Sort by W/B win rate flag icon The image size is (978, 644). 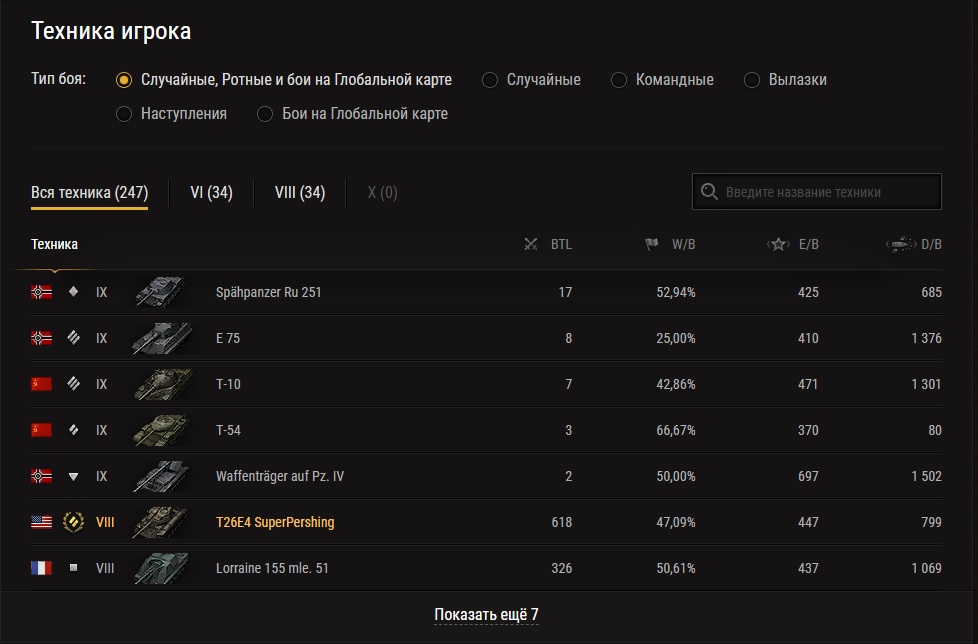(651, 244)
